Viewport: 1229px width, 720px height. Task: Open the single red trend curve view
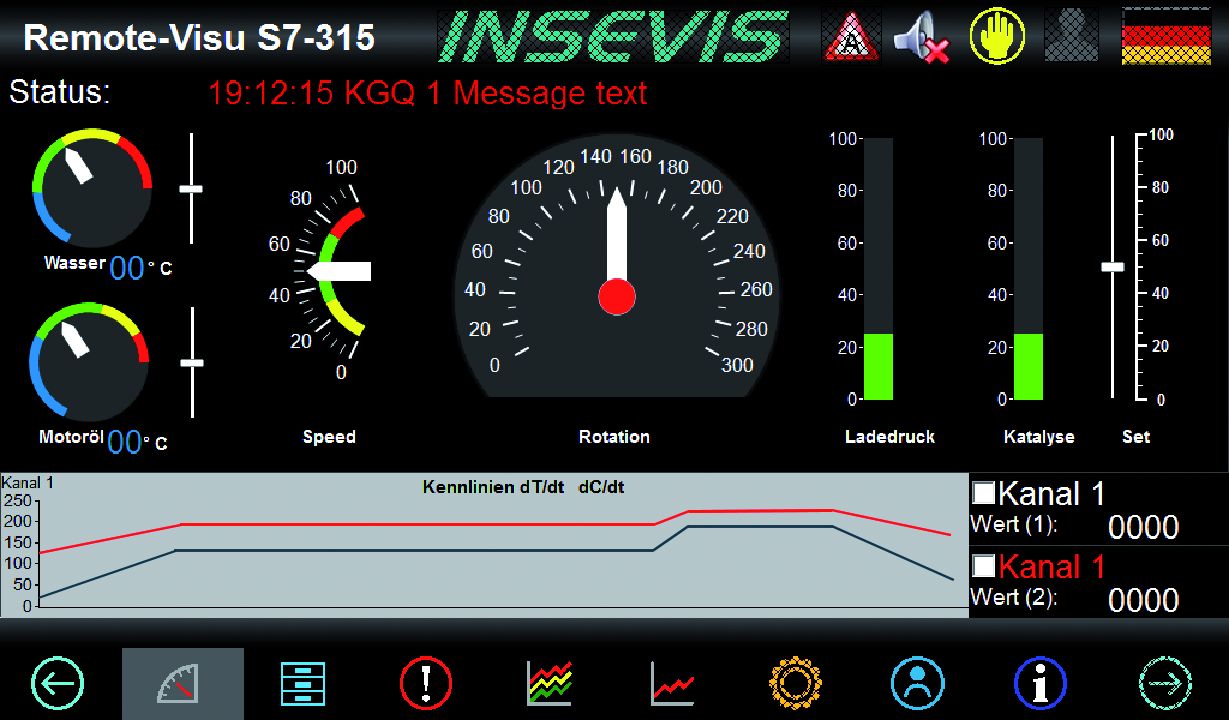coord(671,681)
